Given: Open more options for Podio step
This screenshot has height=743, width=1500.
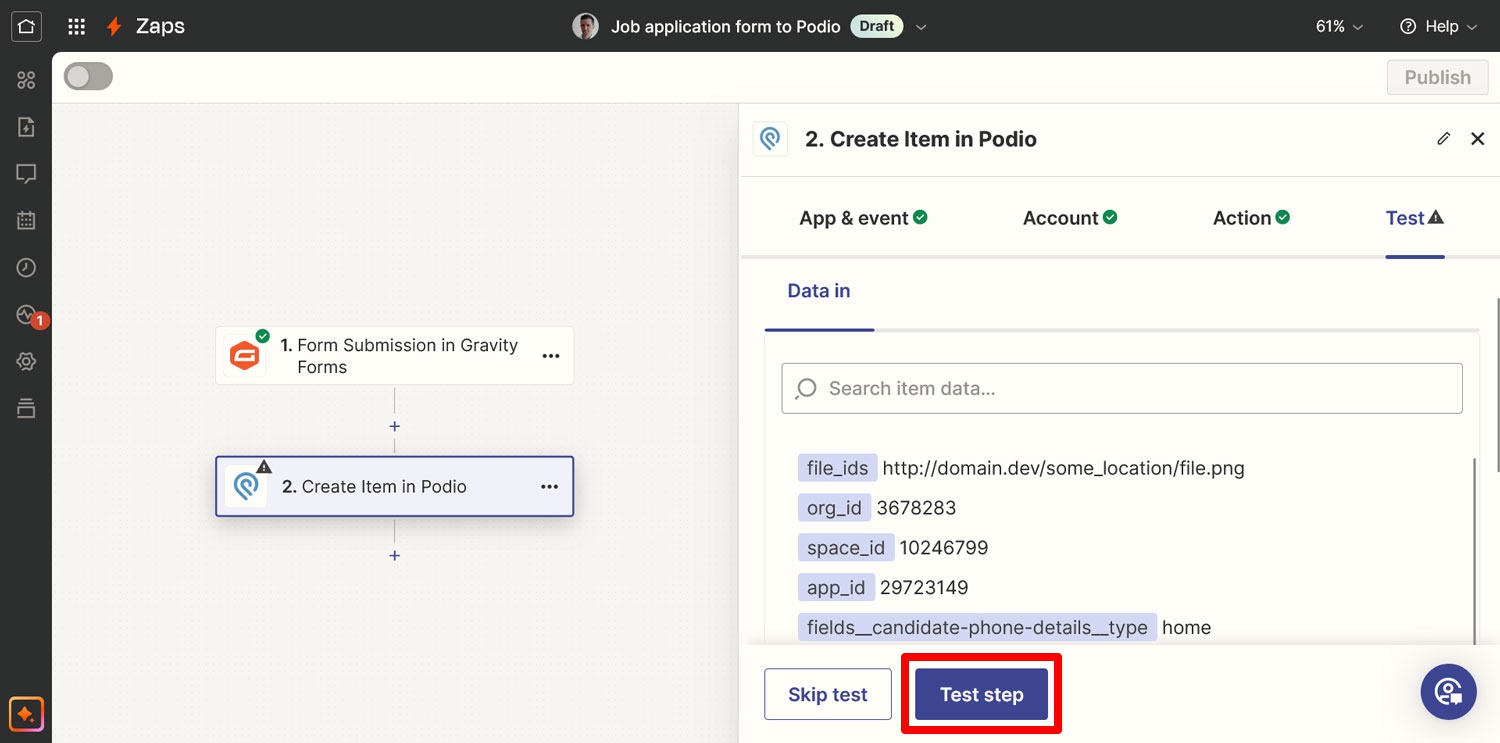Looking at the screenshot, I should coord(549,487).
